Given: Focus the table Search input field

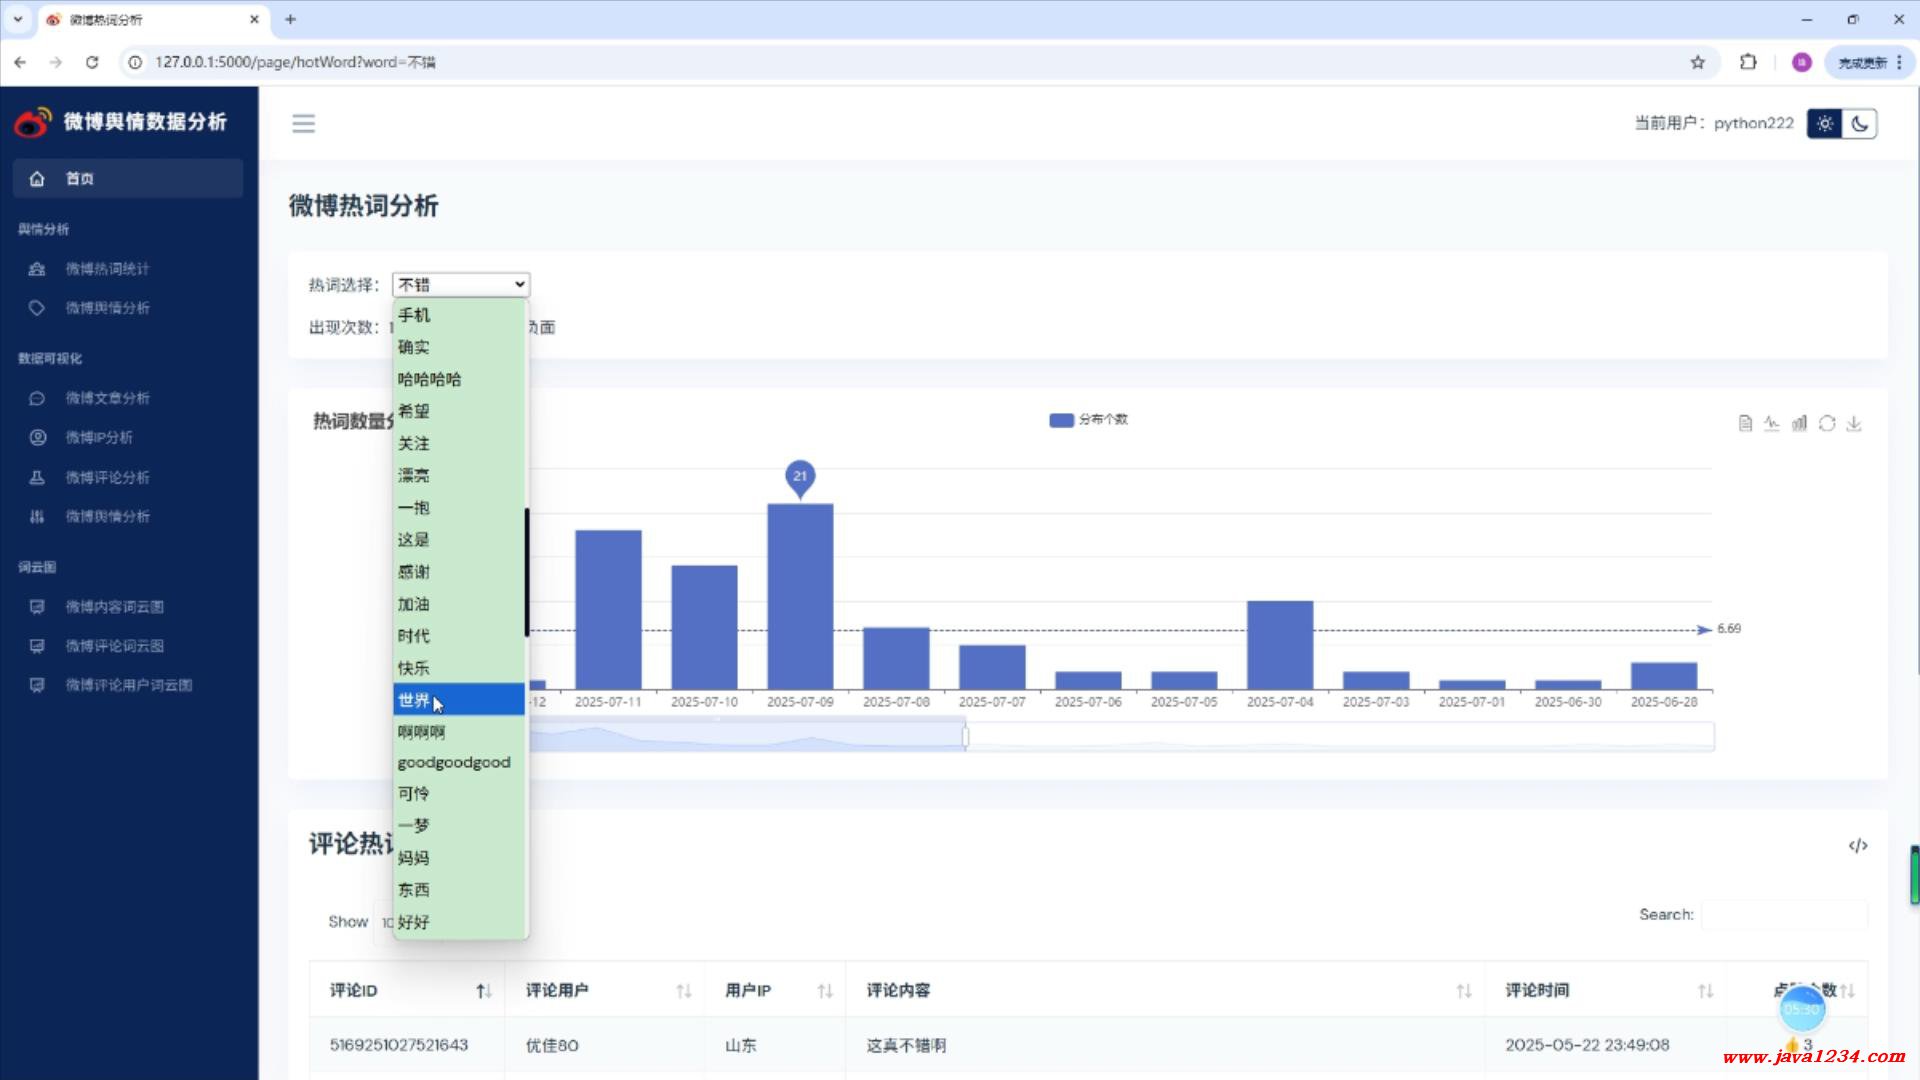Looking at the screenshot, I should point(1783,914).
